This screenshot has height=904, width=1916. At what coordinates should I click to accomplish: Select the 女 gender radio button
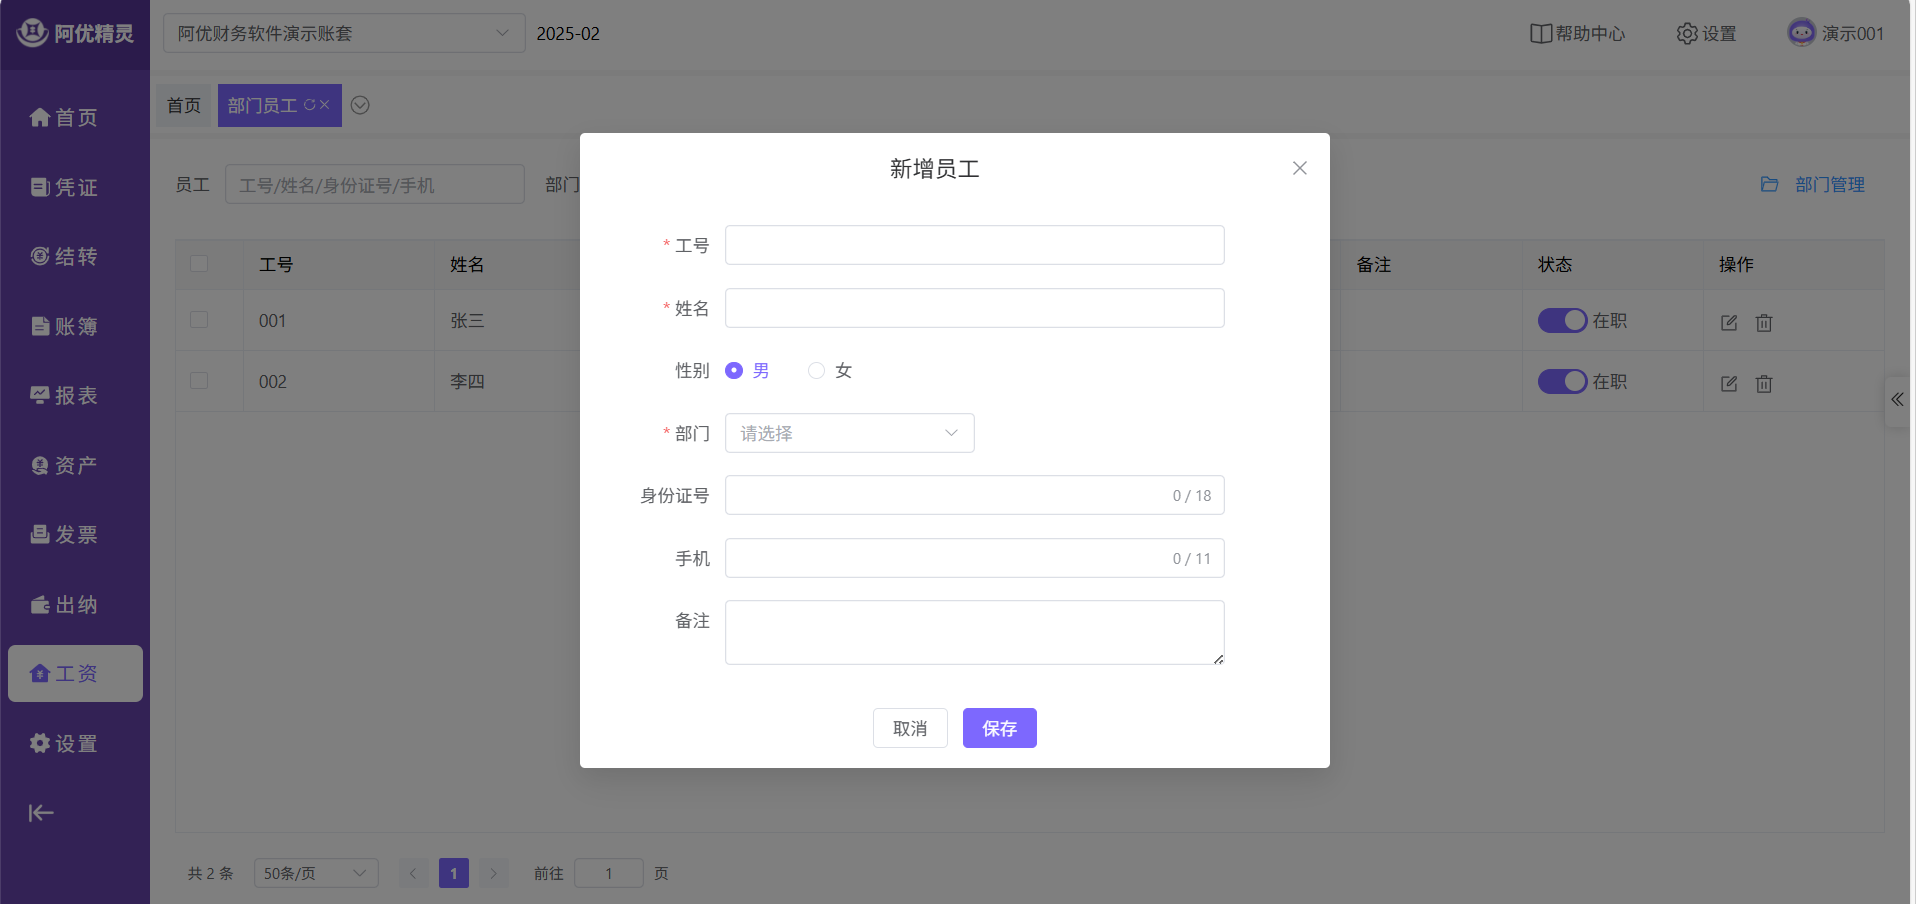(816, 371)
